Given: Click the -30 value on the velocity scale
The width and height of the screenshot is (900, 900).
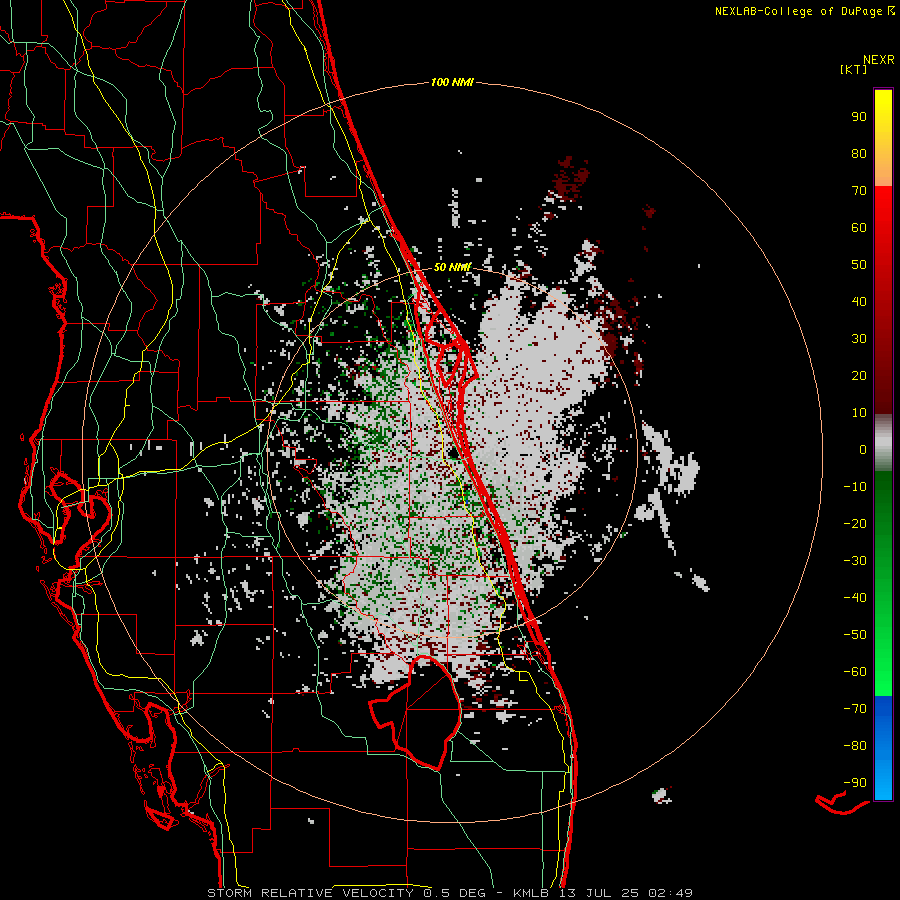Looking at the screenshot, I should 855,561.
